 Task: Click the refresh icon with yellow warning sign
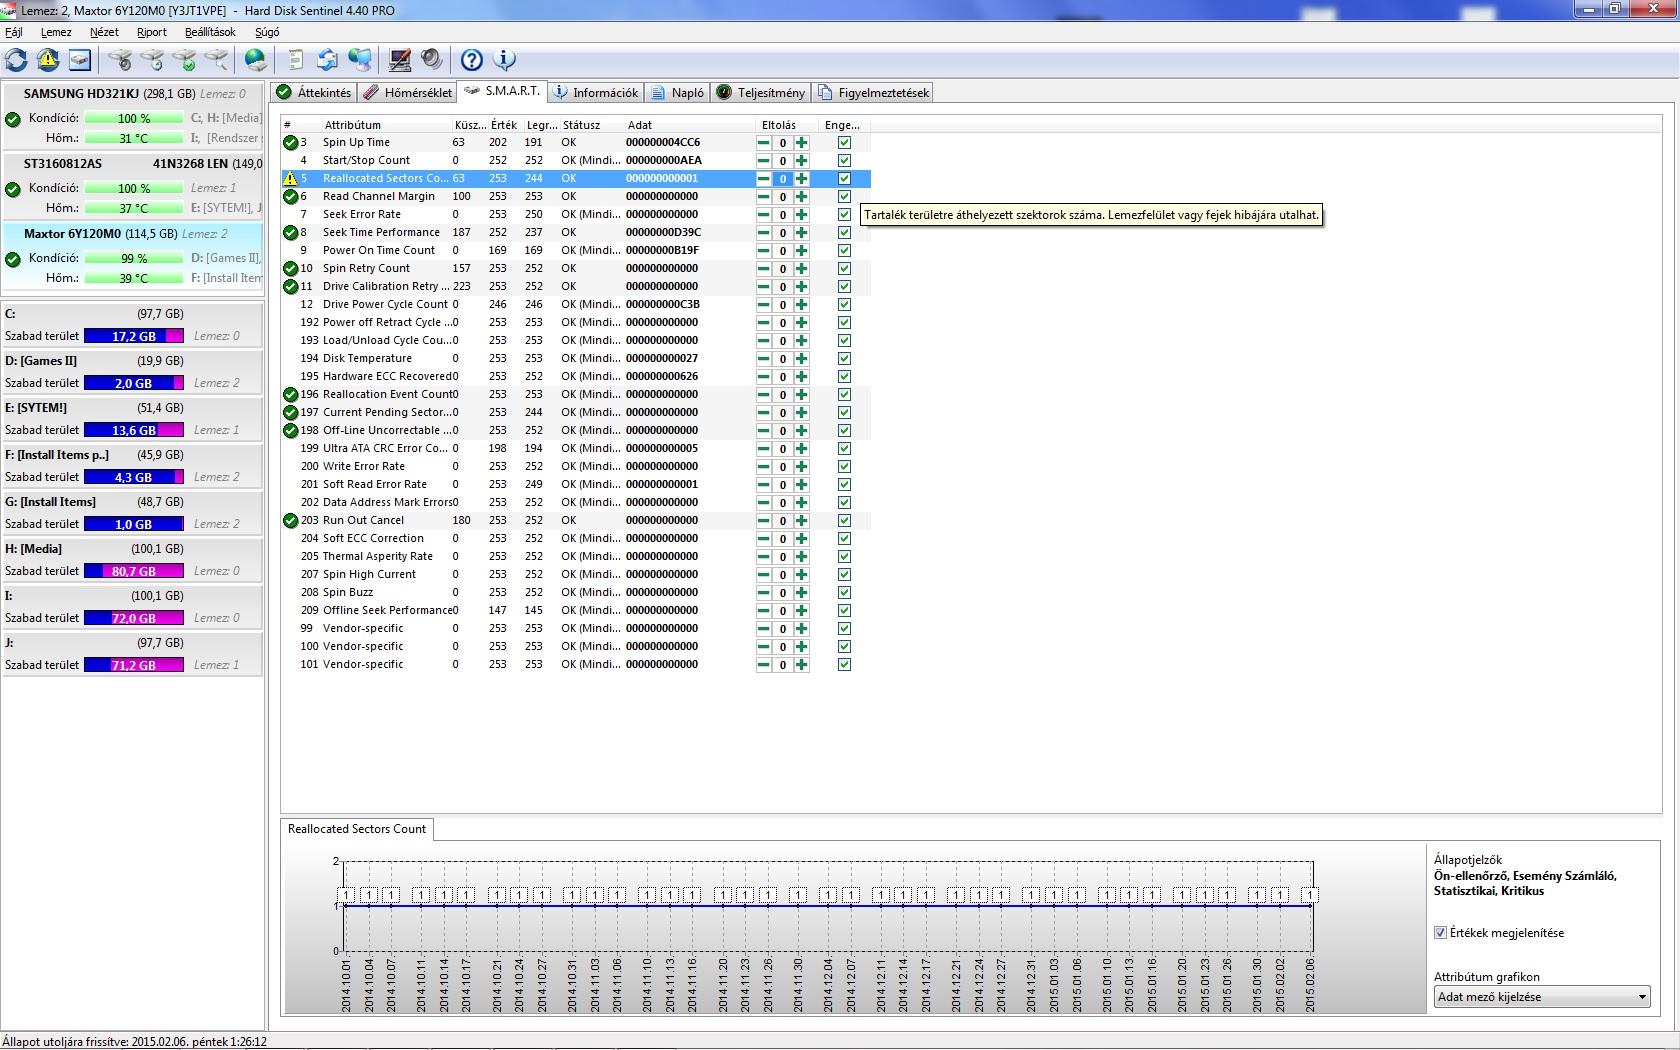(48, 60)
